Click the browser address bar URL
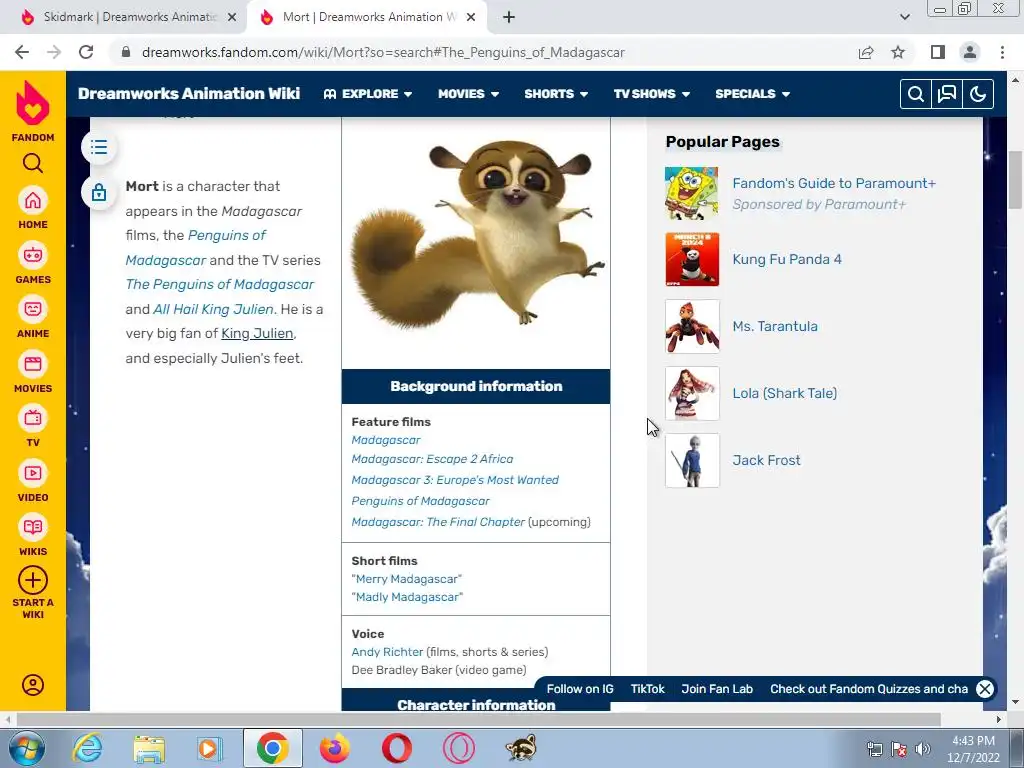 coord(383,52)
